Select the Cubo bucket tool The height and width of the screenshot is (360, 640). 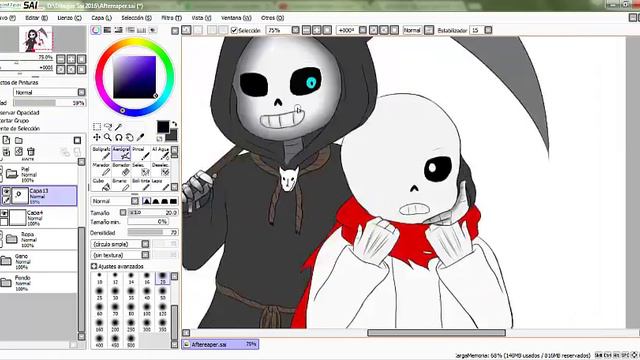tap(101, 184)
